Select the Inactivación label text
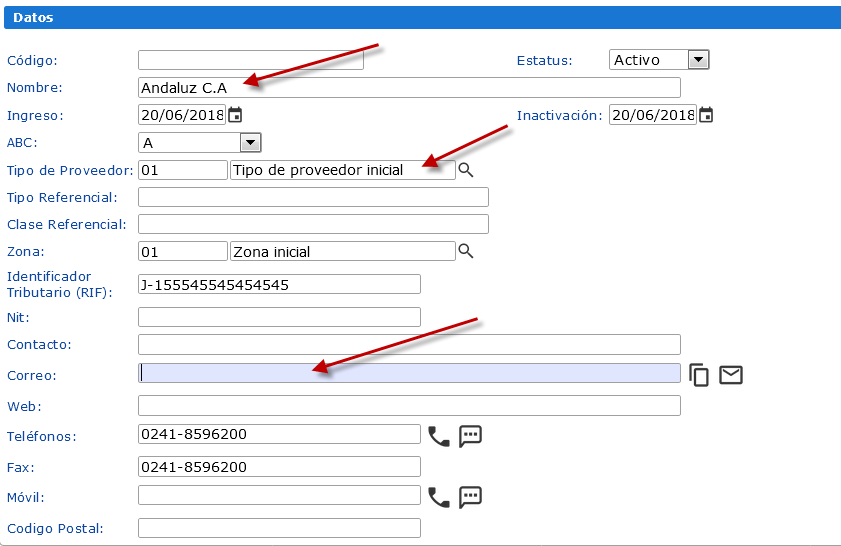Viewport: 841px width, 546px height. coord(559,116)
